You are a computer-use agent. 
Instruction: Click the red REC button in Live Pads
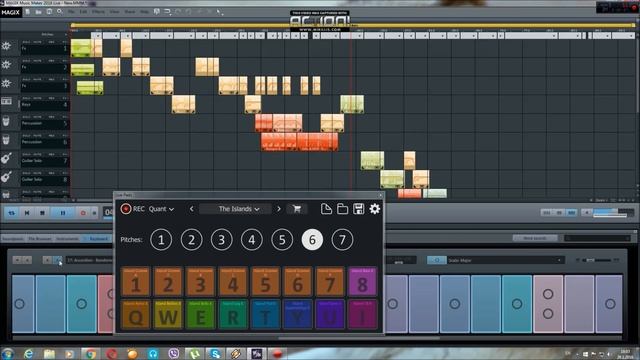(x=126, y=209)
